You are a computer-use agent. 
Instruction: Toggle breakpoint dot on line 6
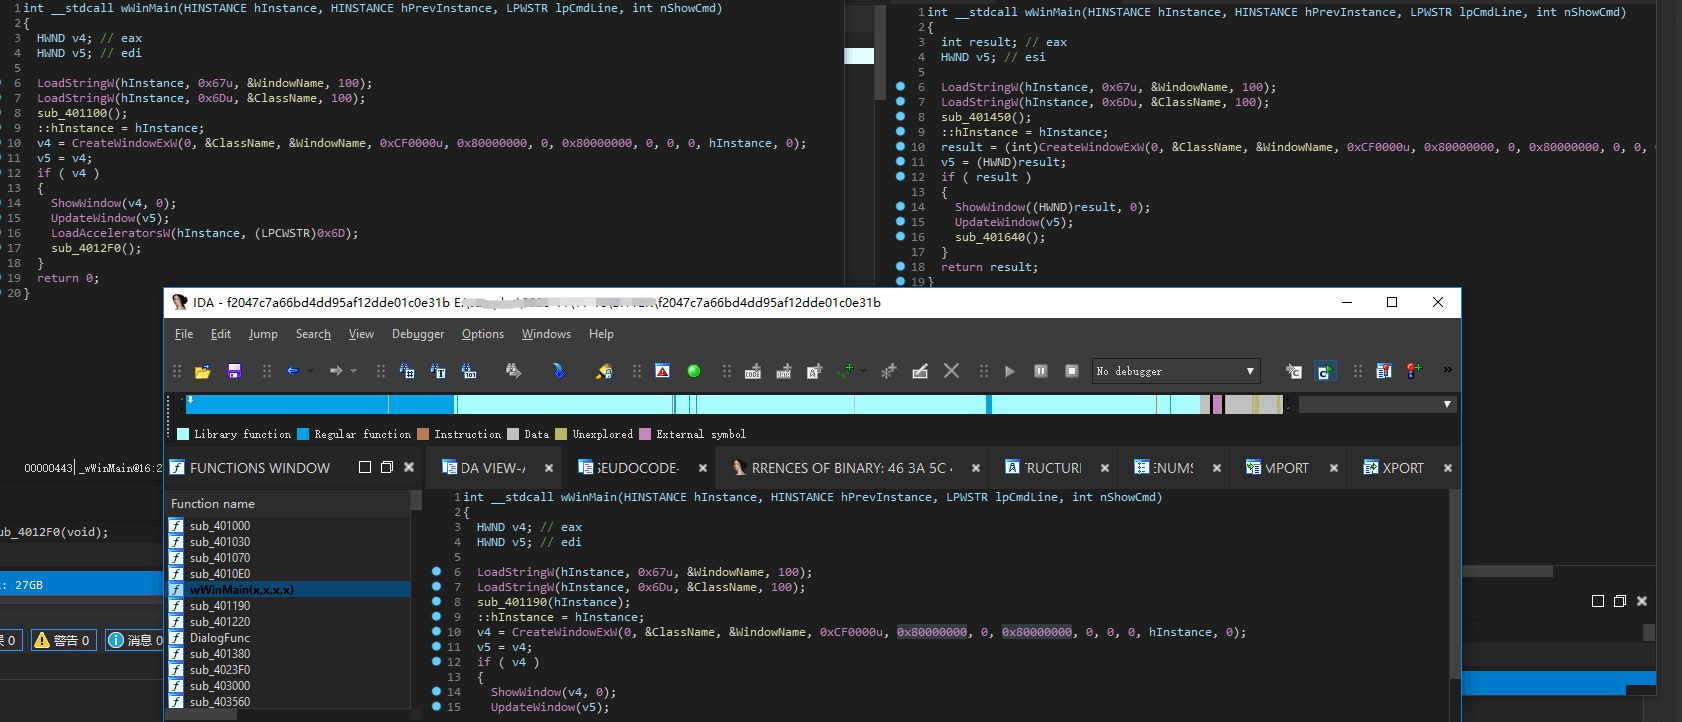[x=436, y=572]
